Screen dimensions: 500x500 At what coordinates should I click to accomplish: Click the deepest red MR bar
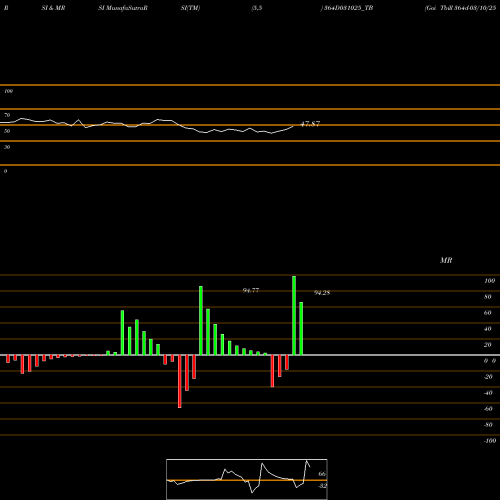(x=180, y=381)
